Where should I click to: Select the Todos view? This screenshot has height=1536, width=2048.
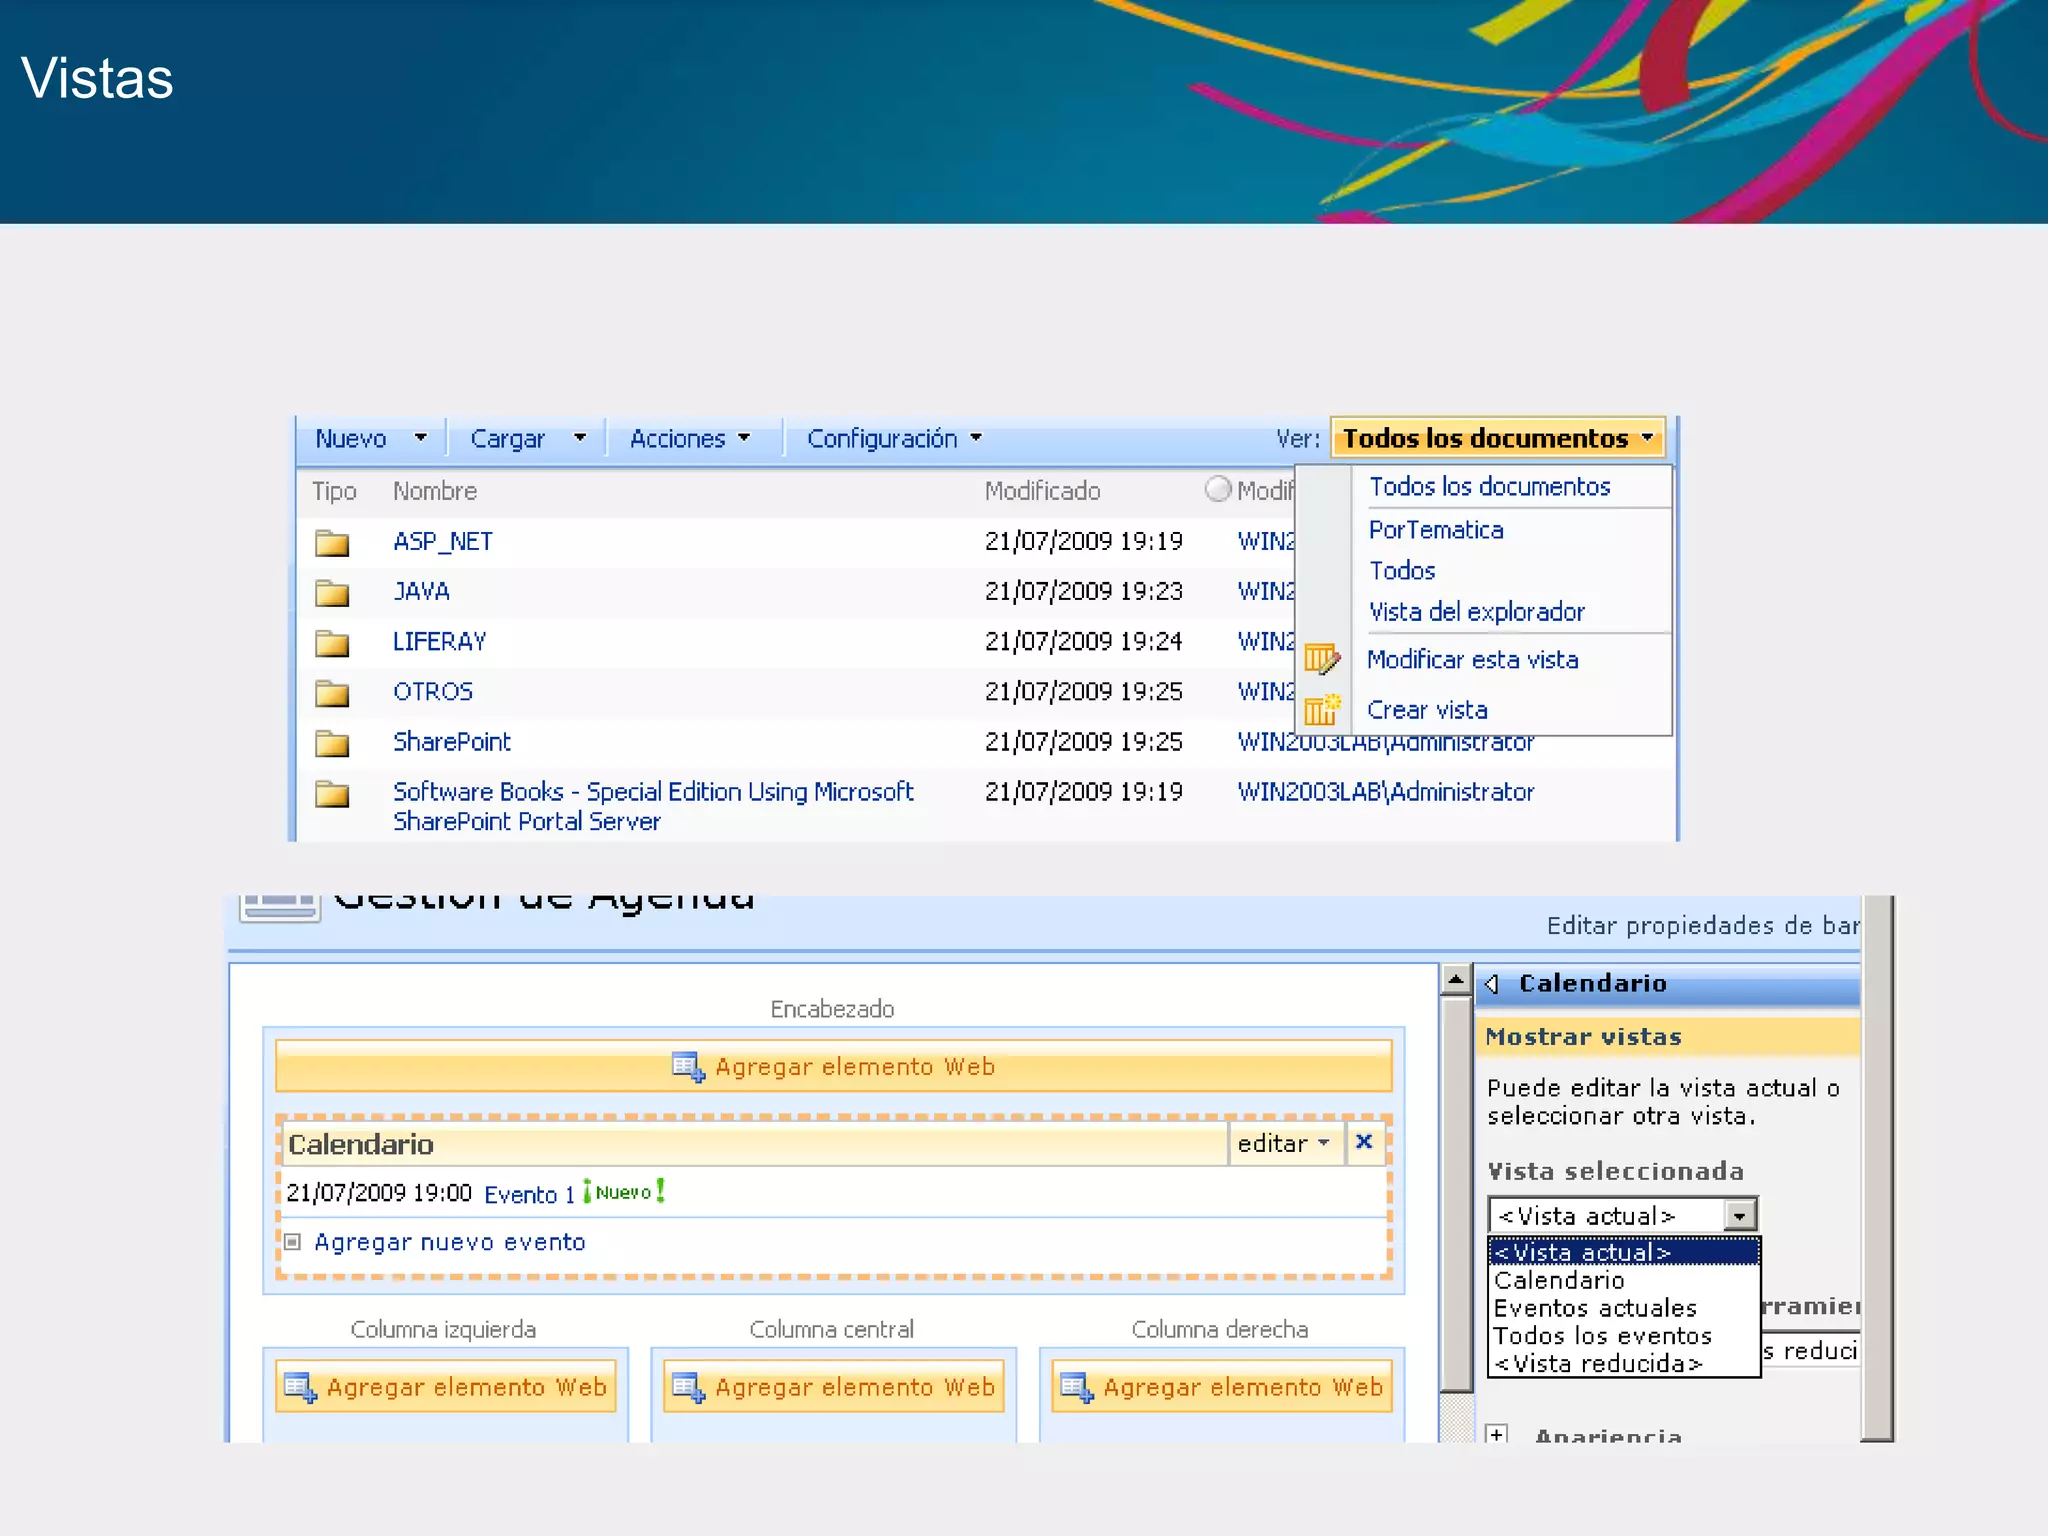[1402, 571]
